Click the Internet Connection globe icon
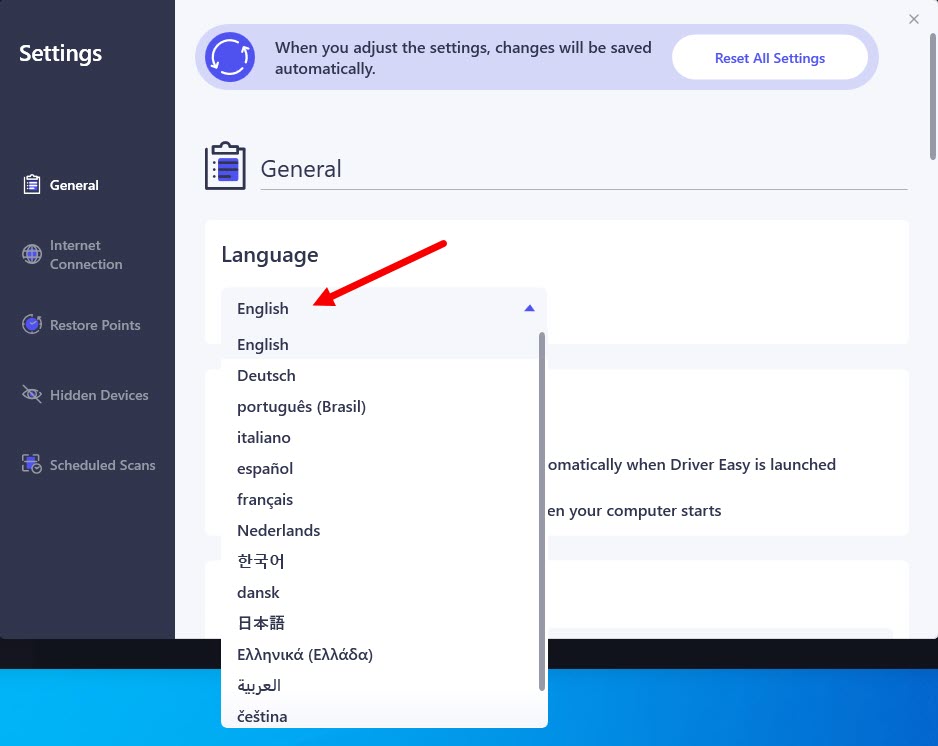This screenshot has height=746, width=938. pos(32,255)
